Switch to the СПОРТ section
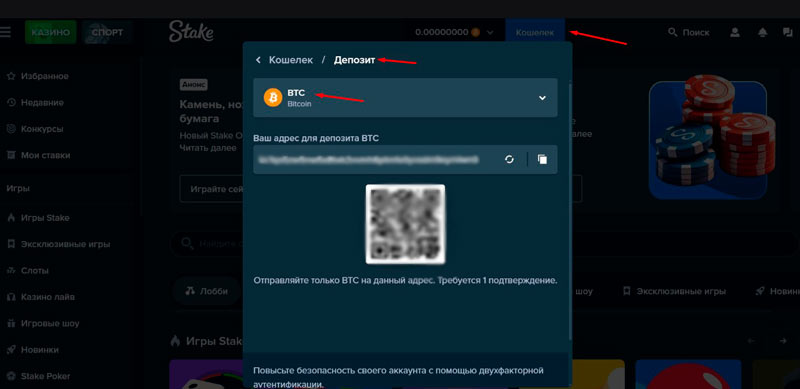The image size is (800, 389). pyautogui.click(x=108, y=32)
